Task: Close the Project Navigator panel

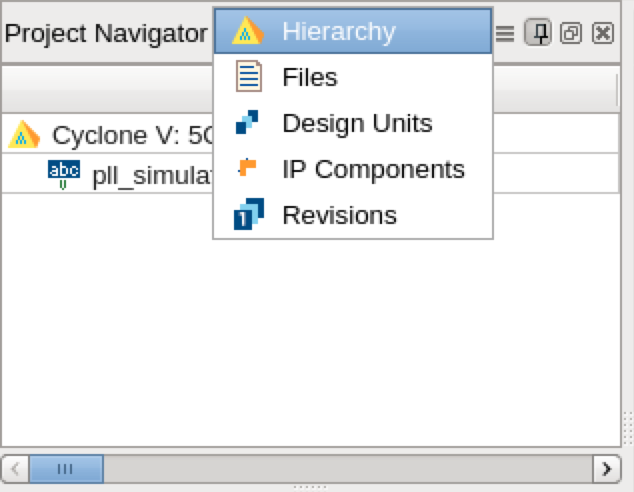Action: pyautogui.click(x=603, y=33)
